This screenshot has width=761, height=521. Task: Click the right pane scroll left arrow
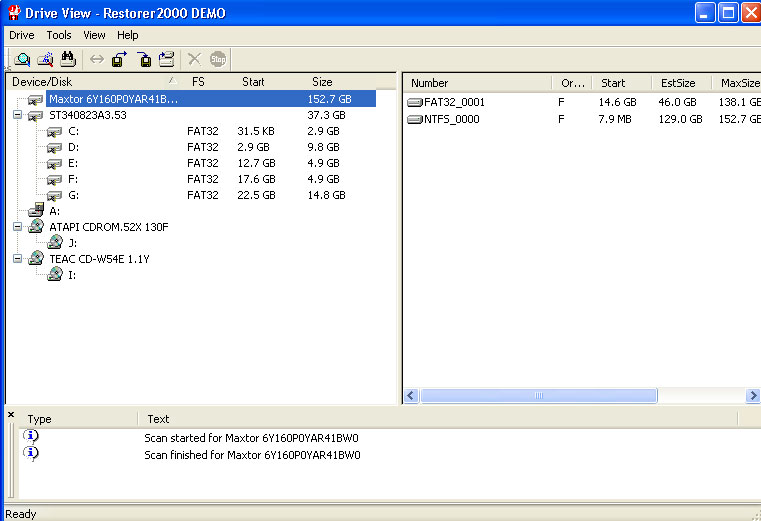(411, 396)
